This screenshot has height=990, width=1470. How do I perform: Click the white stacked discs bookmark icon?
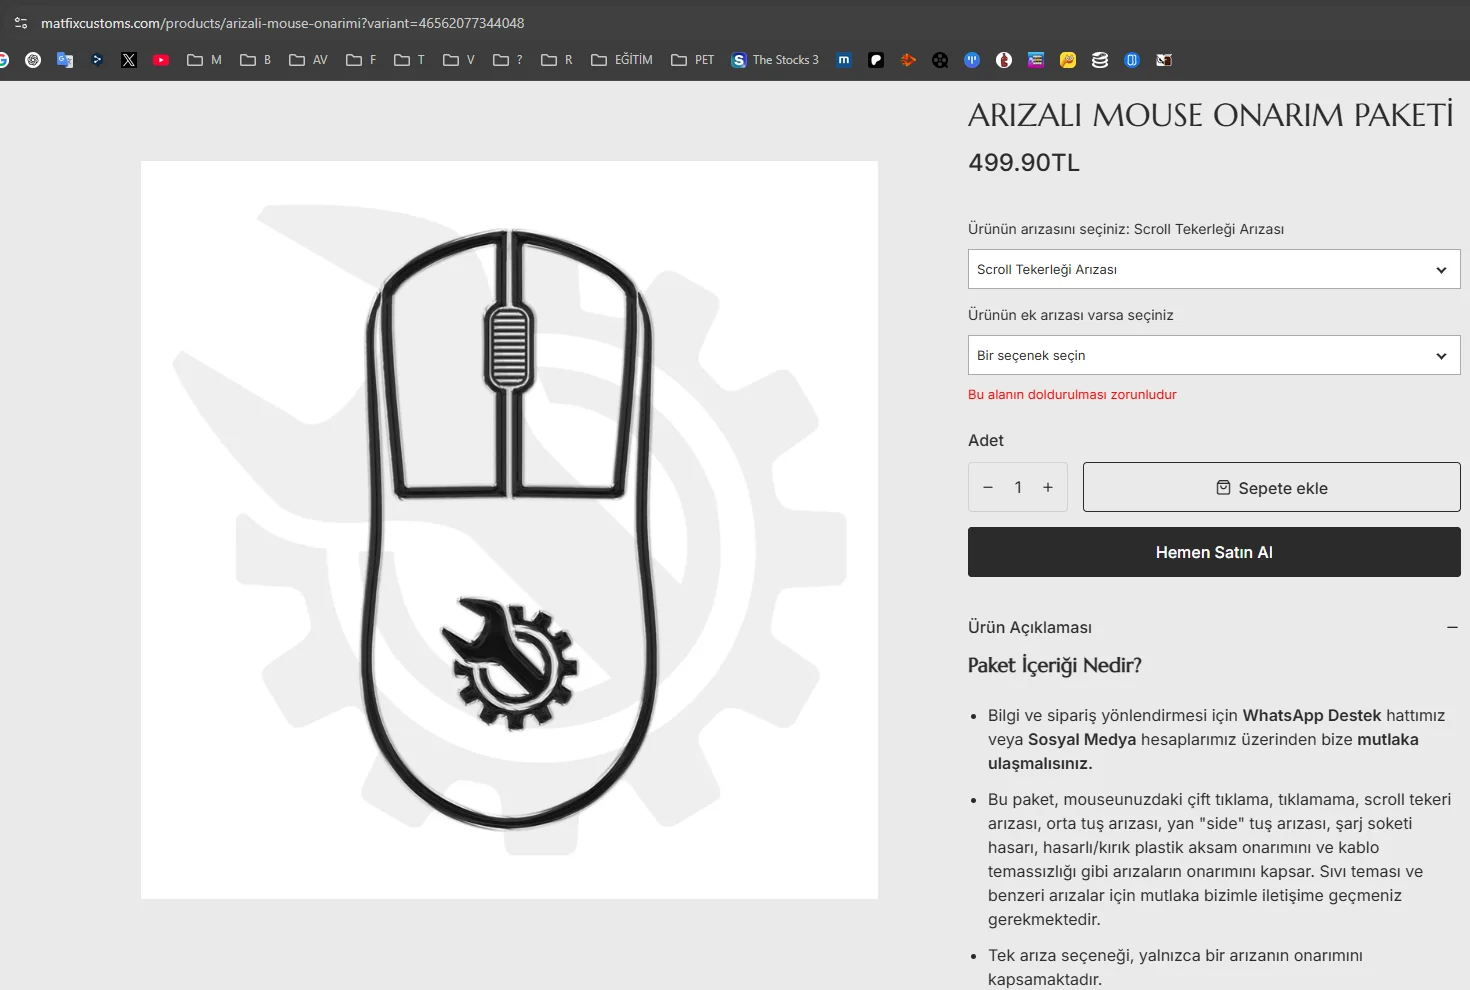pyautogui.click(x=1100, y=60)
